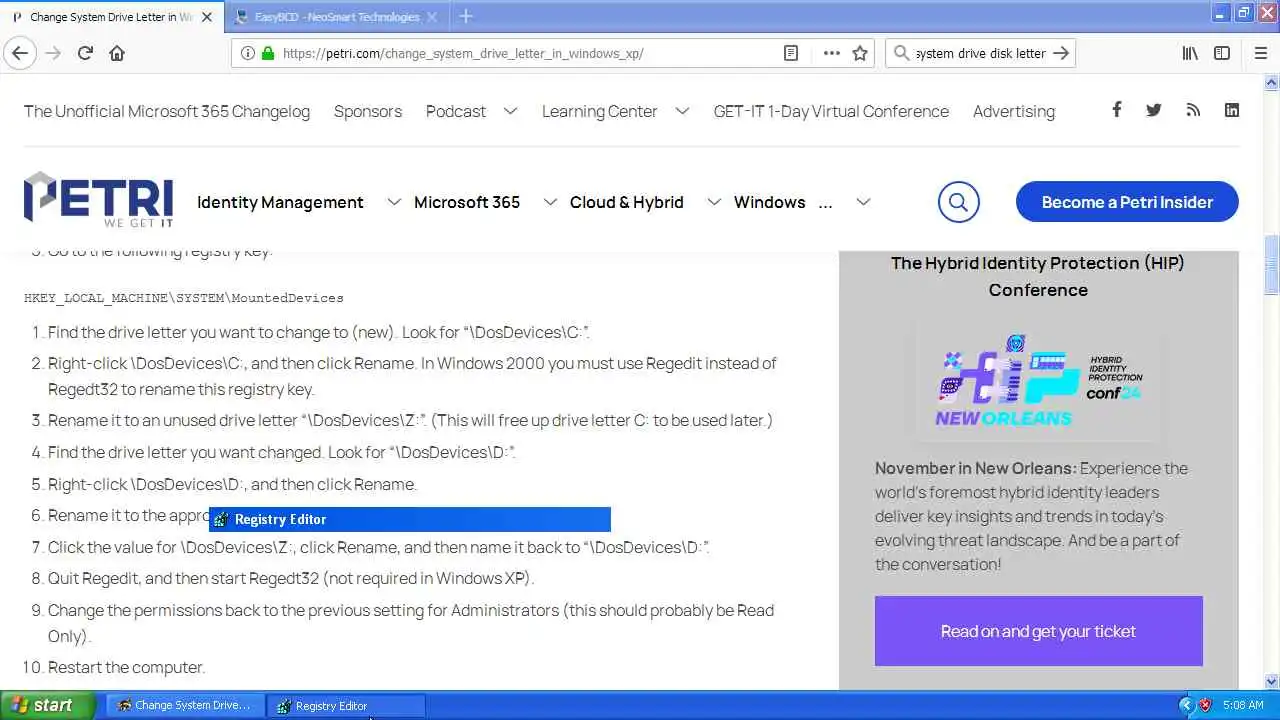Close the Change System Drive Letter tab
Viewport: 1280px width, 720px height.
point(208,17)
